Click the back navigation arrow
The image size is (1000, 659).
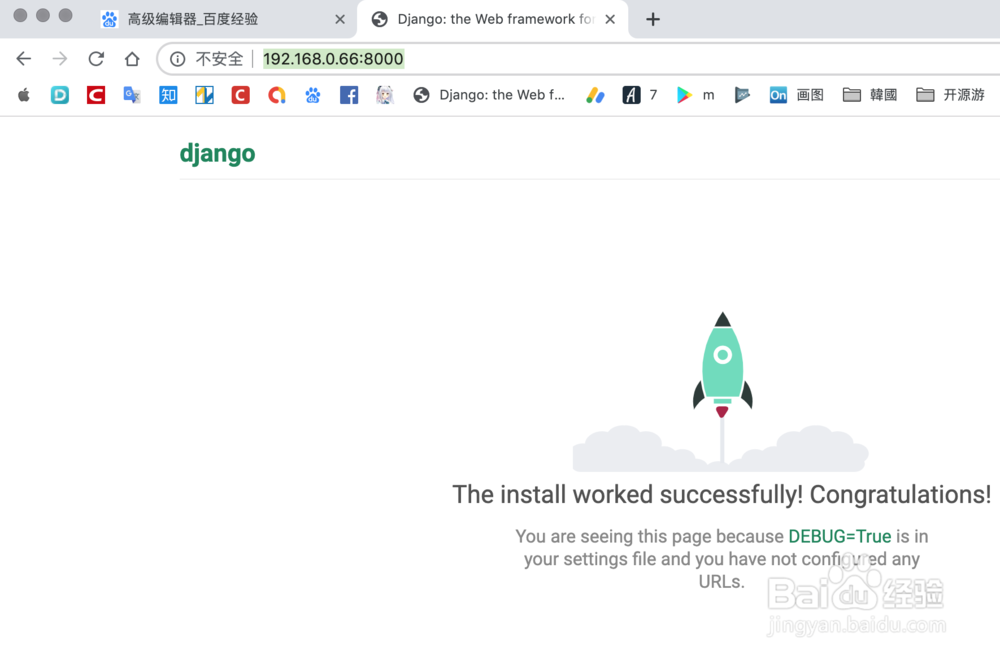pyautogui.click(x=23, y=58)
